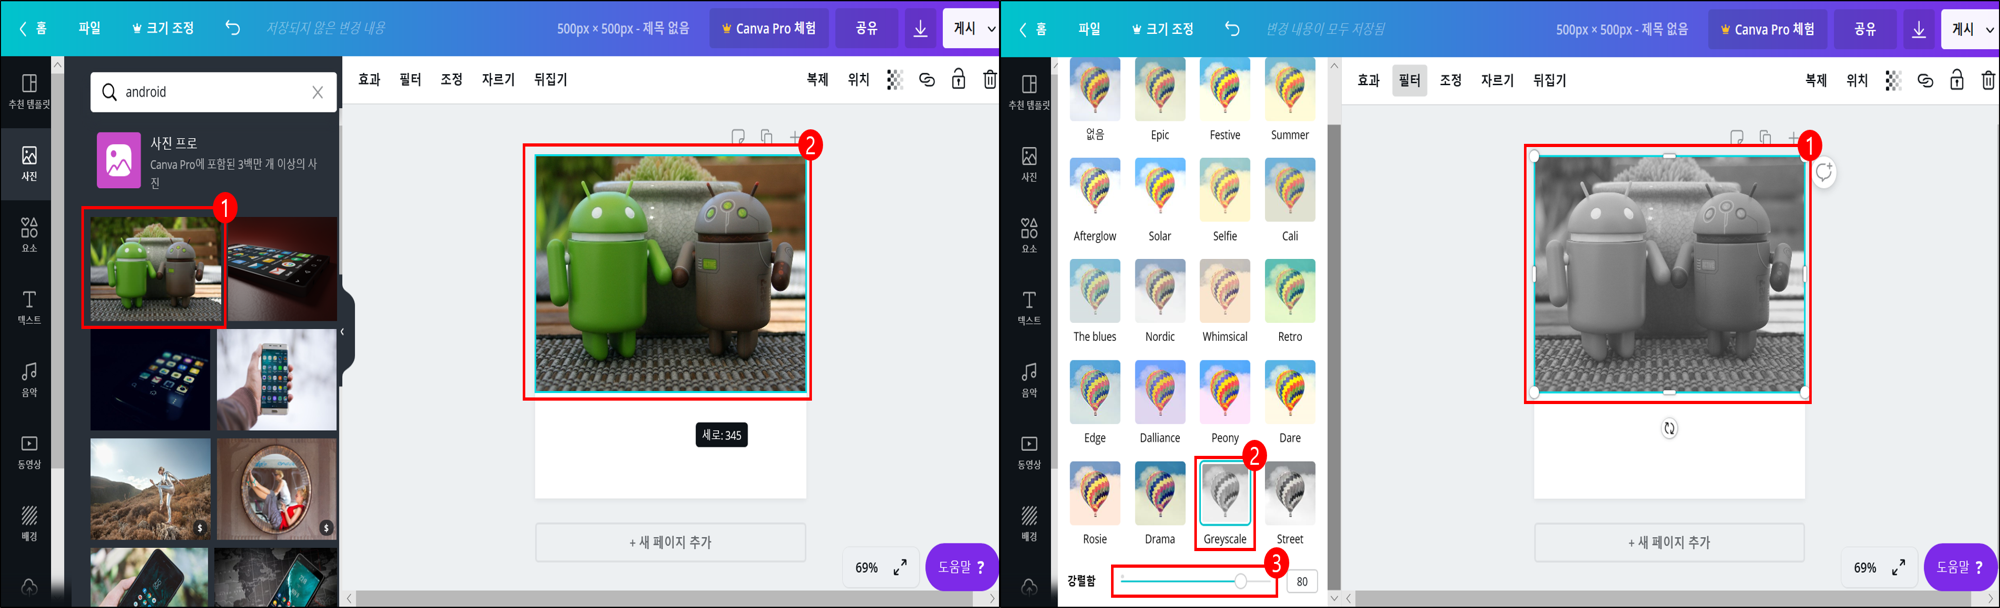Open 음악 sidebar panel in right window
The width and height of the screenshot is (2000, 608).
point(1029,380)
